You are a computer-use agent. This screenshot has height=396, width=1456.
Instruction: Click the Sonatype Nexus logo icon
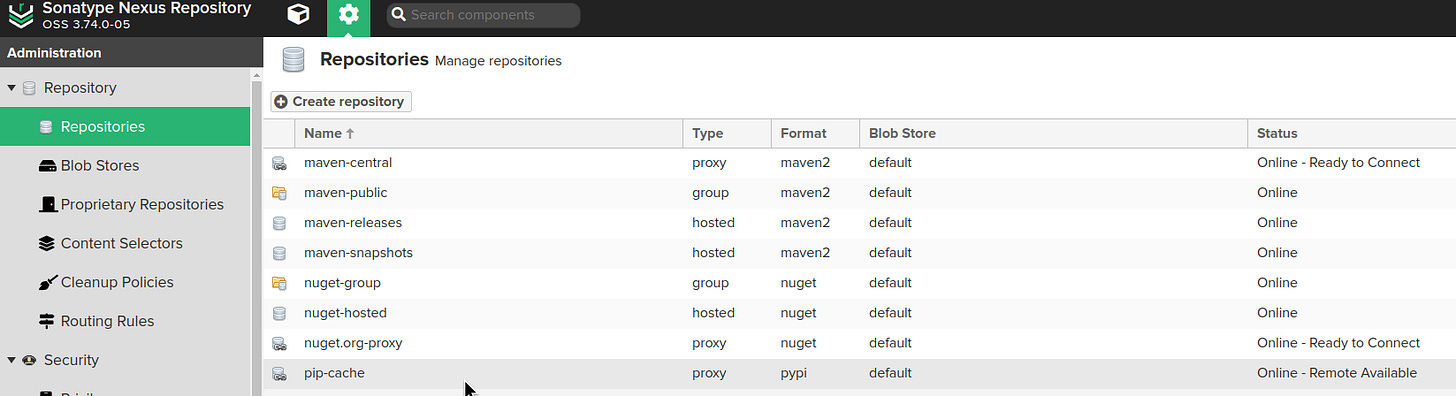point(20,14)
